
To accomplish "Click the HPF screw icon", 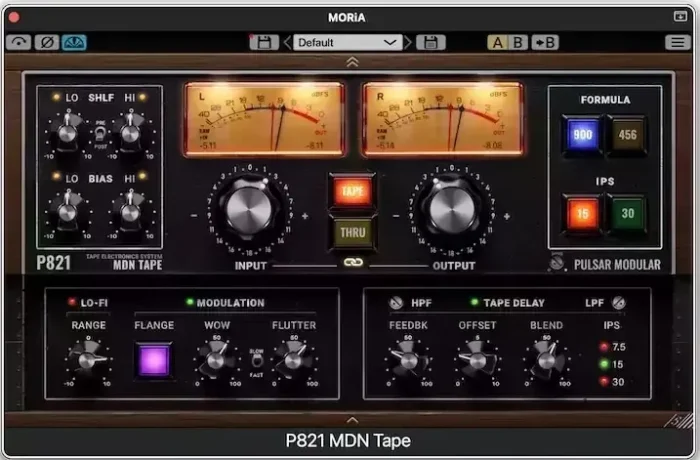I will (x=395, y=302).
